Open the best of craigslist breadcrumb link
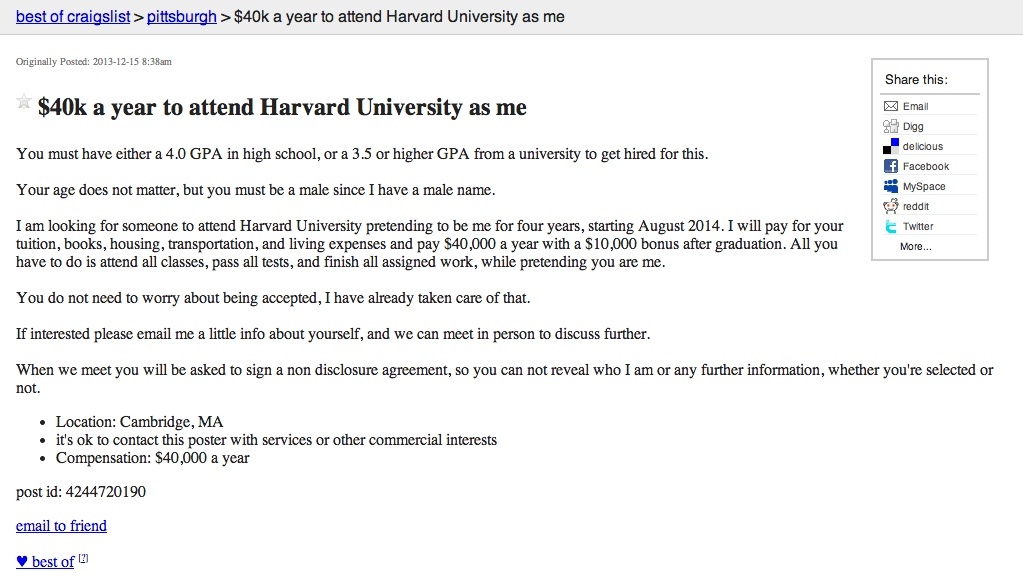1023x586 pixels. tap(73, 17)
